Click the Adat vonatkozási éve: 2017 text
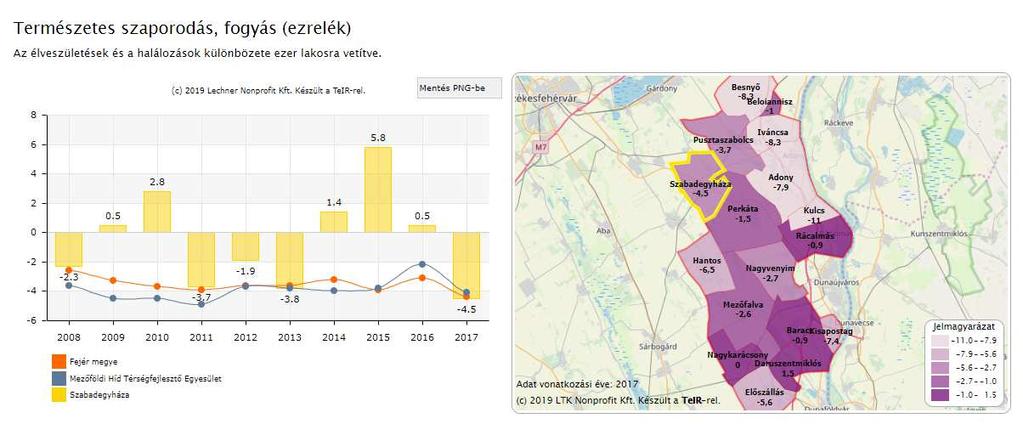The image size is (1023, 424). 577,384
